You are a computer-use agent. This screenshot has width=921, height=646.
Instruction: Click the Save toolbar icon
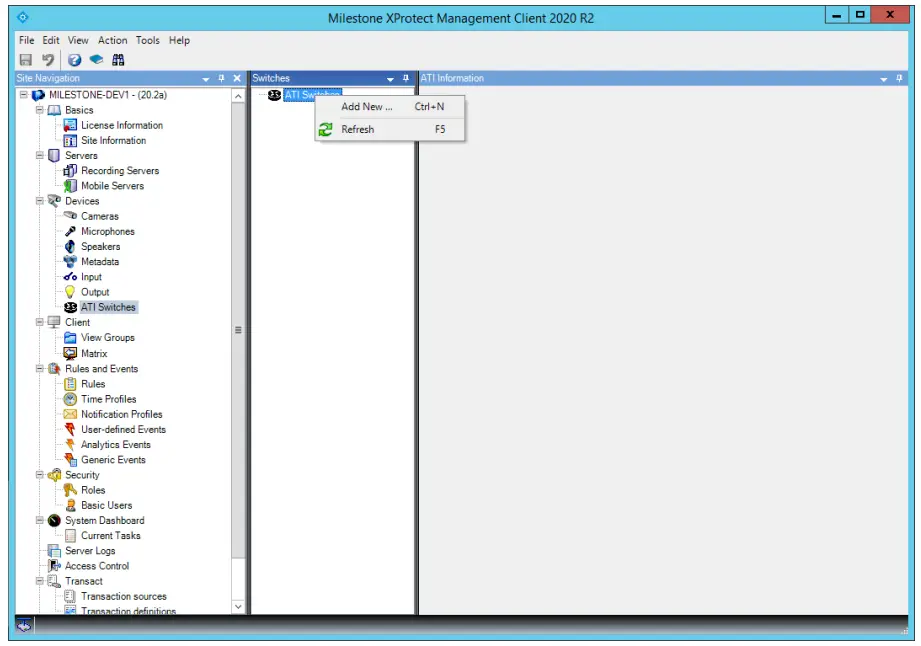click(26, 60)
